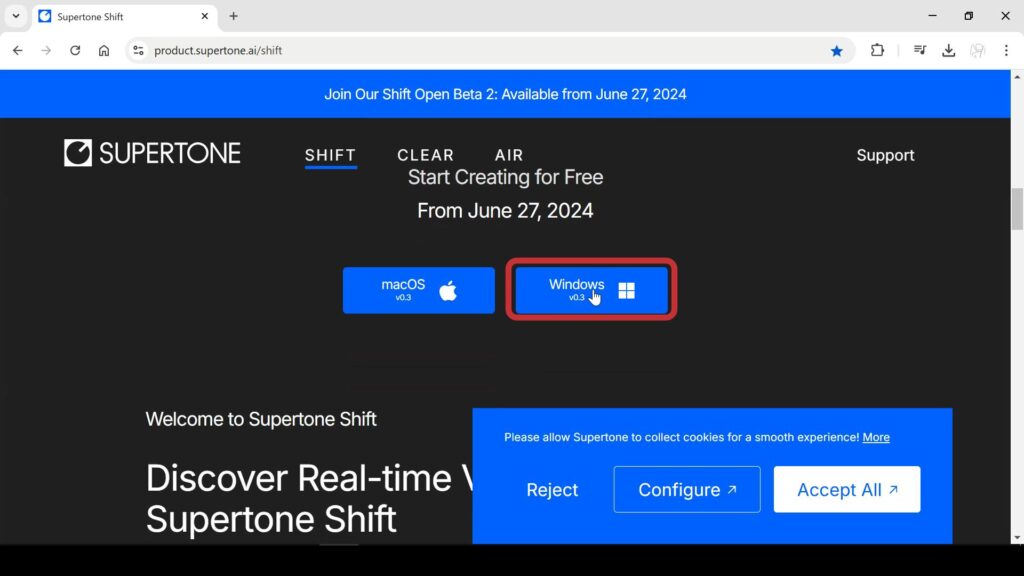Expand the tab search dropdown arrow
This screenshot has width=1024, height=576.
click(16, 16)
